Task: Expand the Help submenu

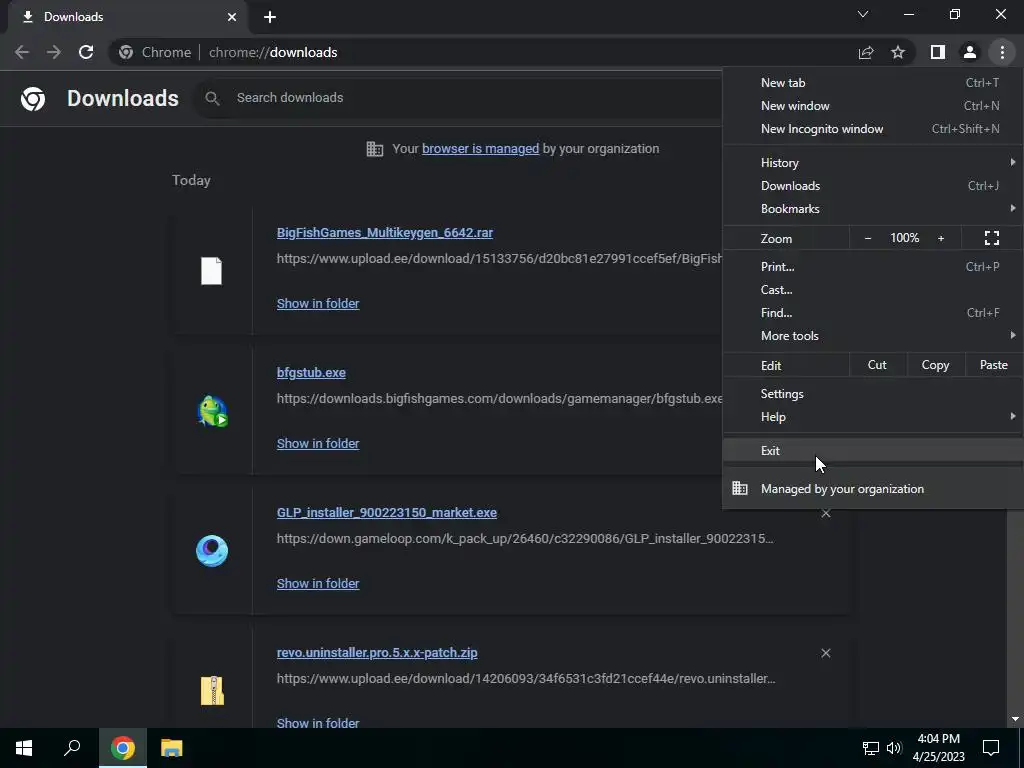Action: [872, 417]
